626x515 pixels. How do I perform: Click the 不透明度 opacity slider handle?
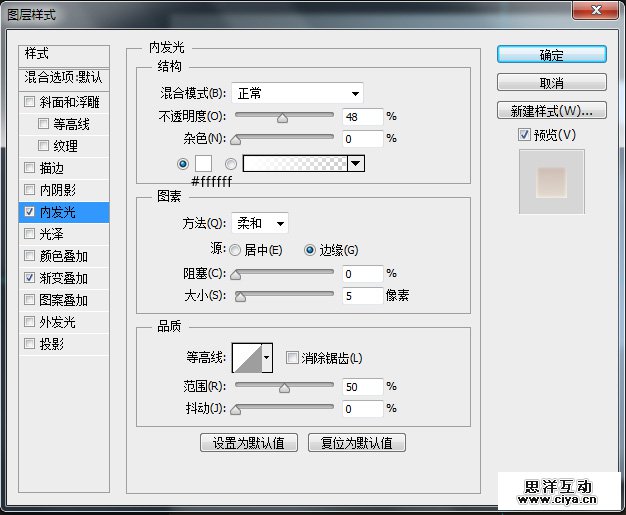pos(282,118)
